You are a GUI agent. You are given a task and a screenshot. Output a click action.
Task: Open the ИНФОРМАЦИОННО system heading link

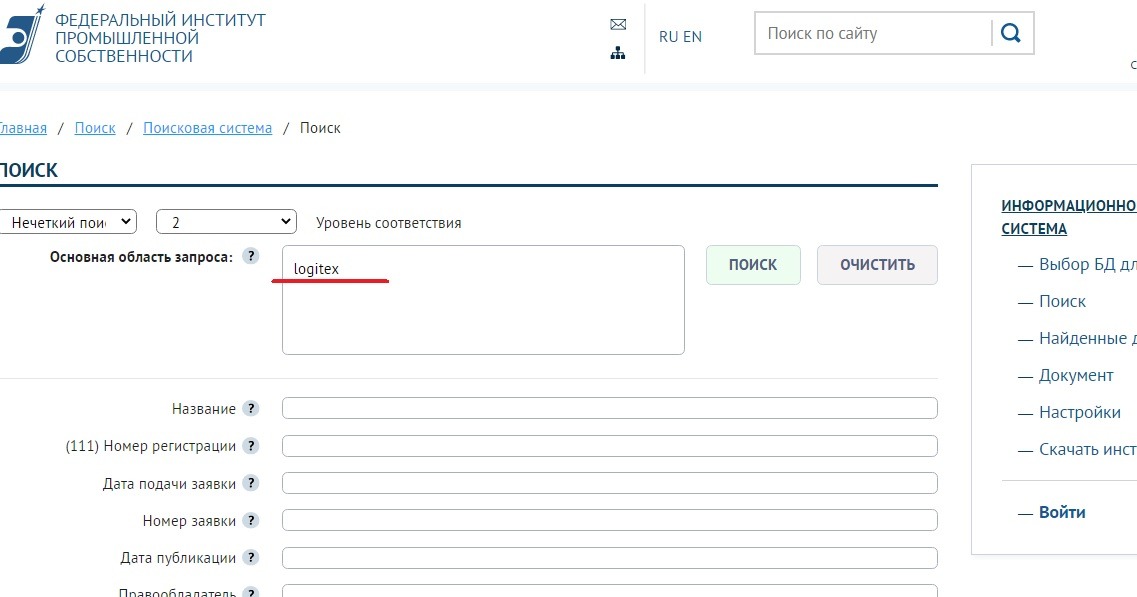coord(1069,217)
